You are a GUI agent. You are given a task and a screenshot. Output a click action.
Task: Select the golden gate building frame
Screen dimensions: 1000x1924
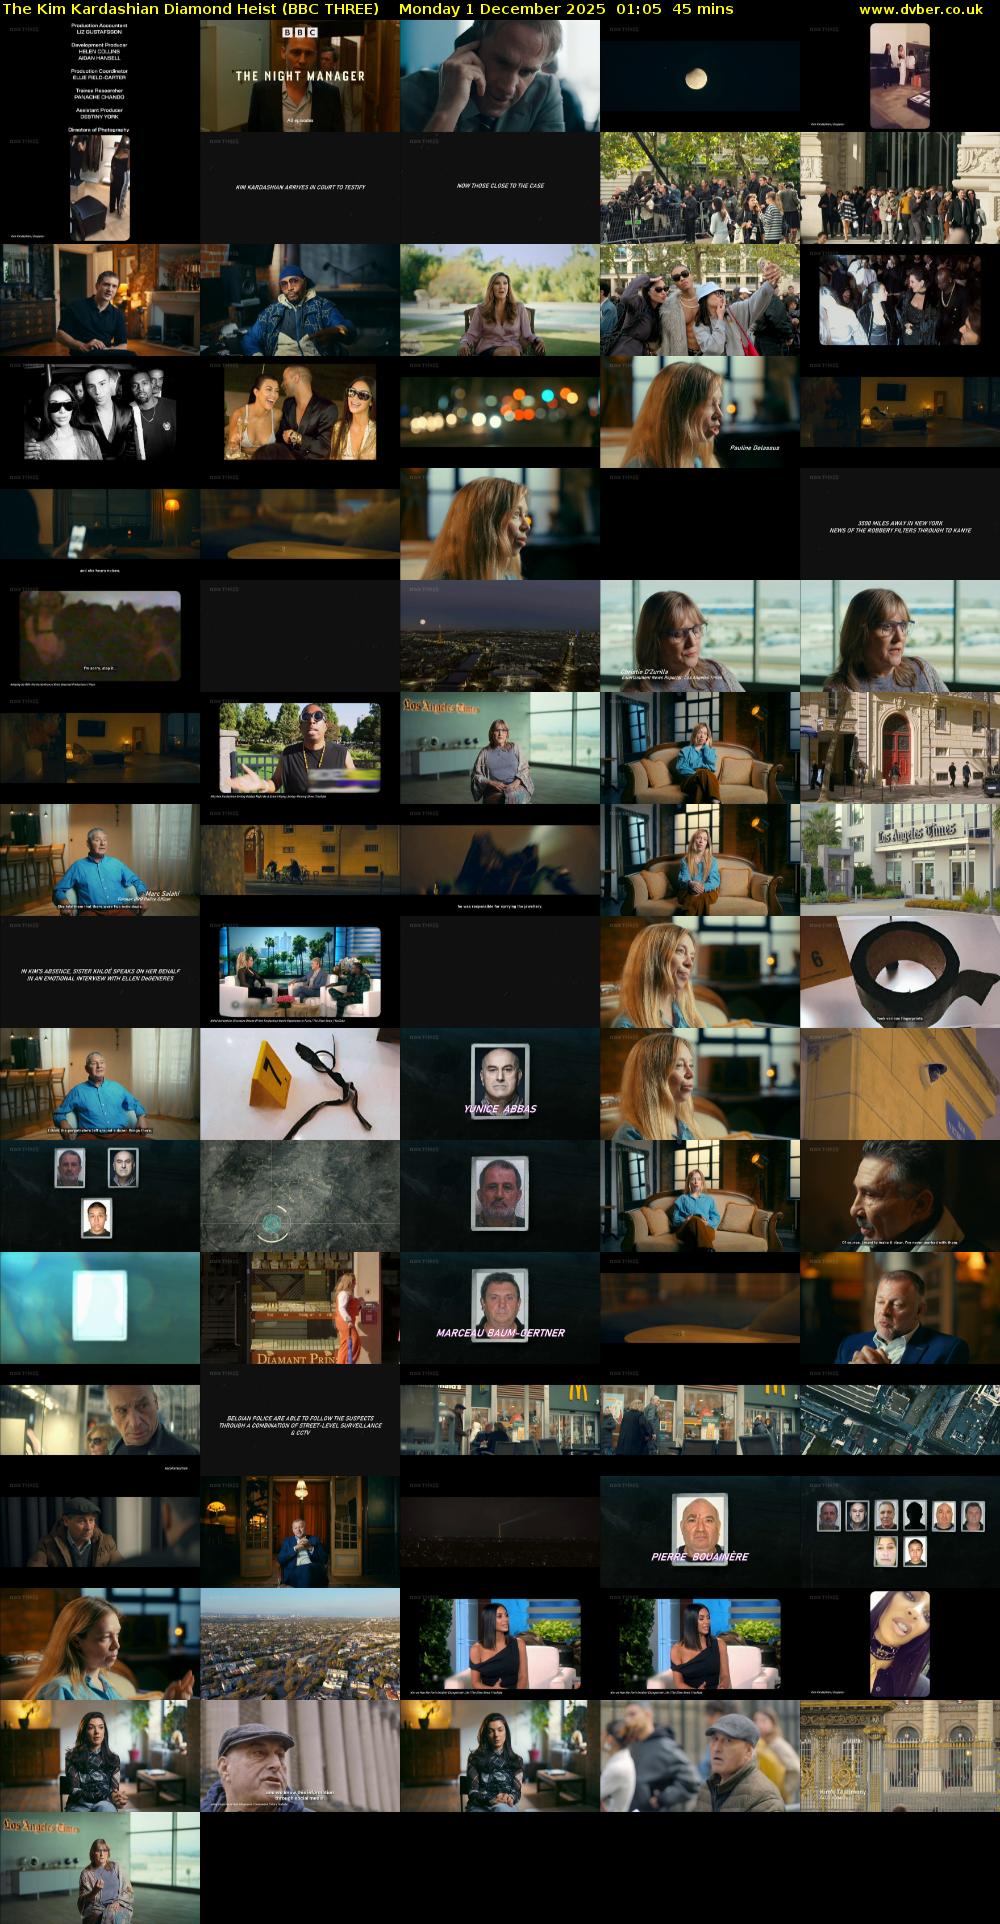coord(899,1756)
